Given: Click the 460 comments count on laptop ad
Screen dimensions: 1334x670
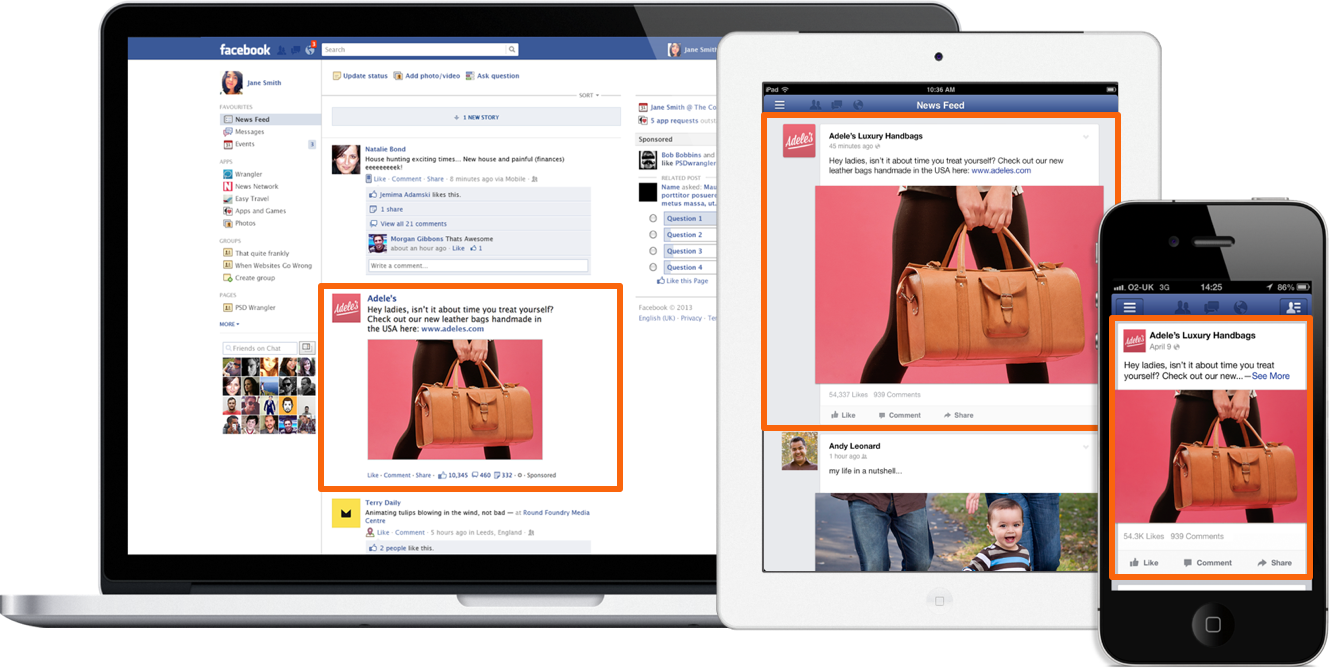Looking at the screenshot, I should [x=480, y=475].
